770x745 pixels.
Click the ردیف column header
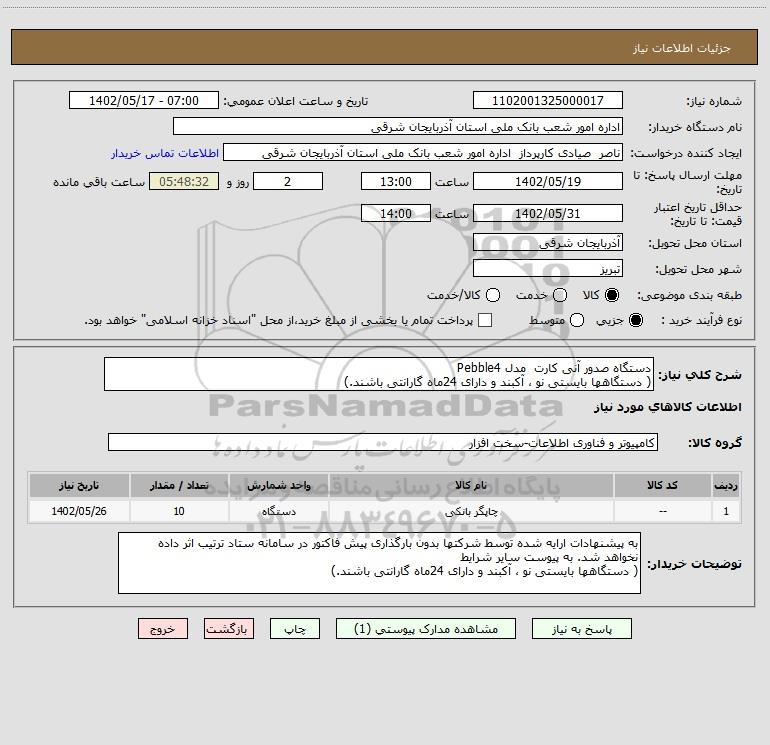[726, 485]
